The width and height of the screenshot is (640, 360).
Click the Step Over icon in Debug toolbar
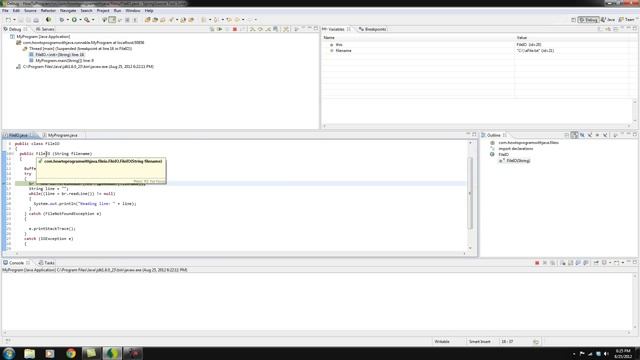click(260, 29)
